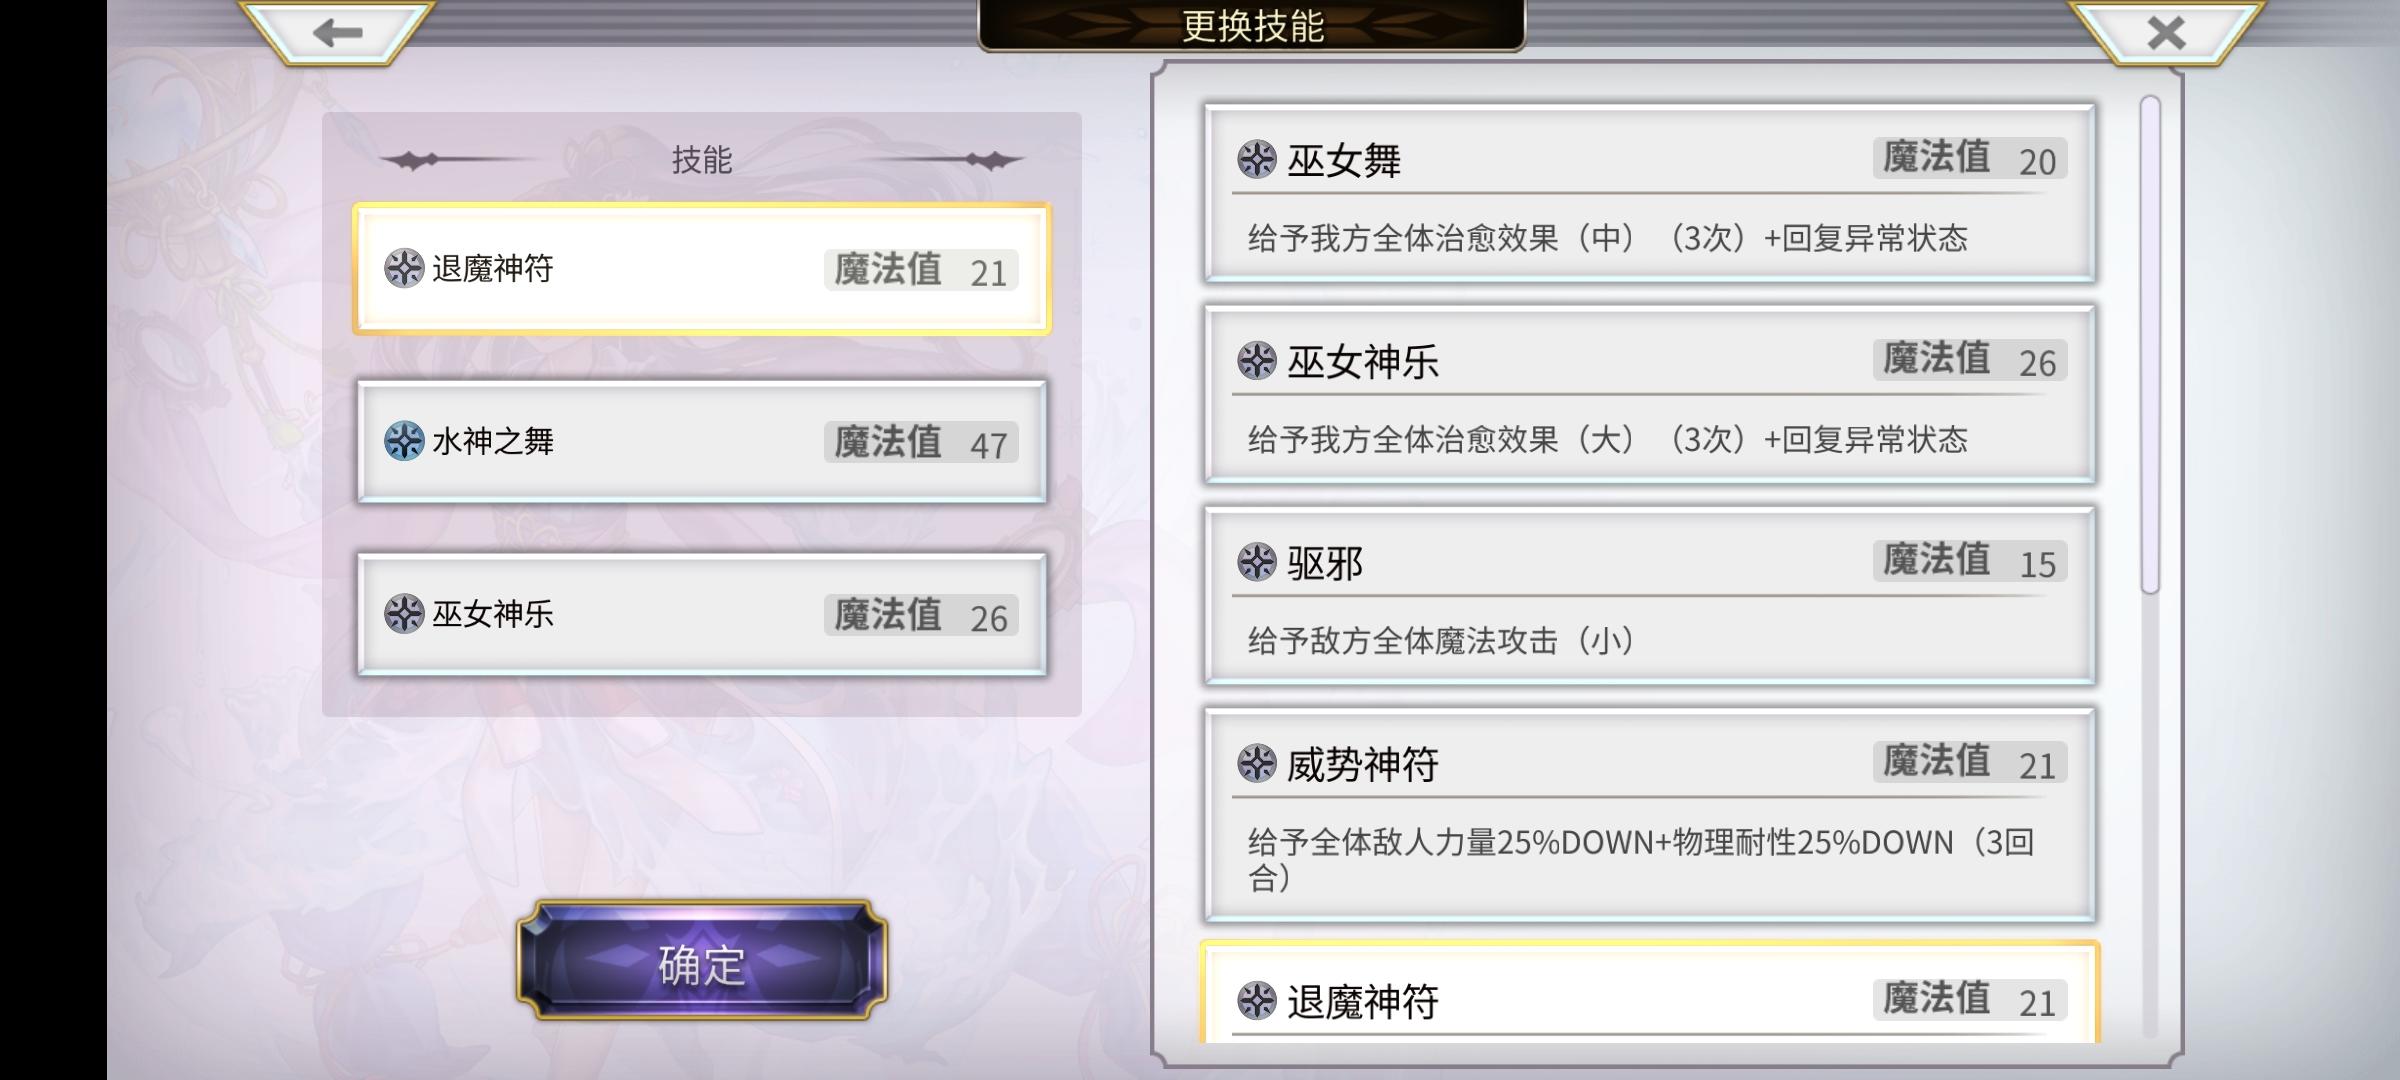The height and width of the screenshot is (1080, 2400).
Task: Click the 巫女神乐 skill icon in right list
Action: pos(1257,360)
